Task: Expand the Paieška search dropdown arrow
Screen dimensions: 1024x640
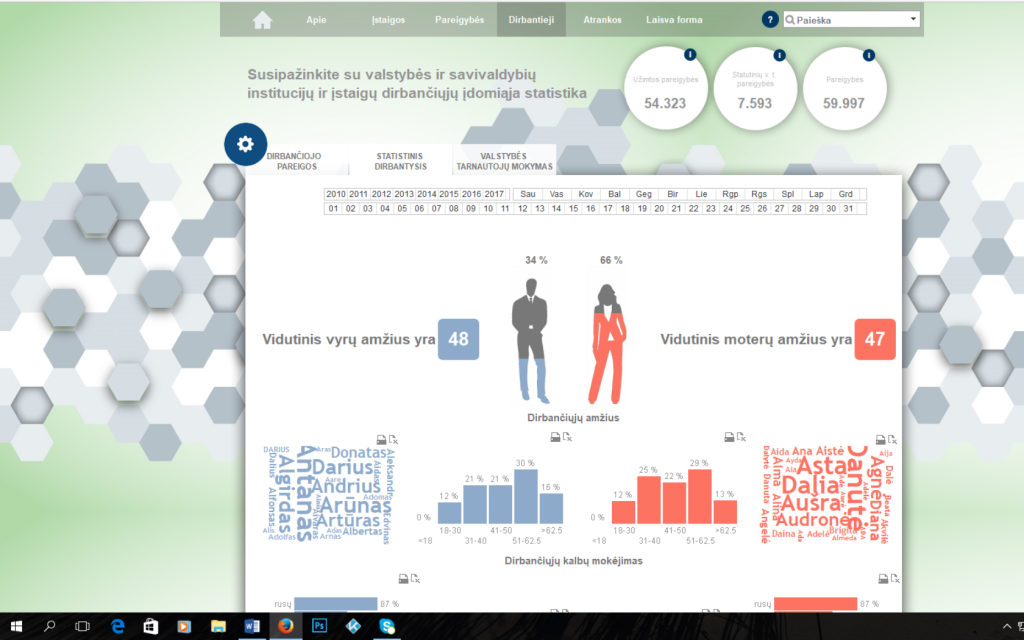Action: point(913,20)
